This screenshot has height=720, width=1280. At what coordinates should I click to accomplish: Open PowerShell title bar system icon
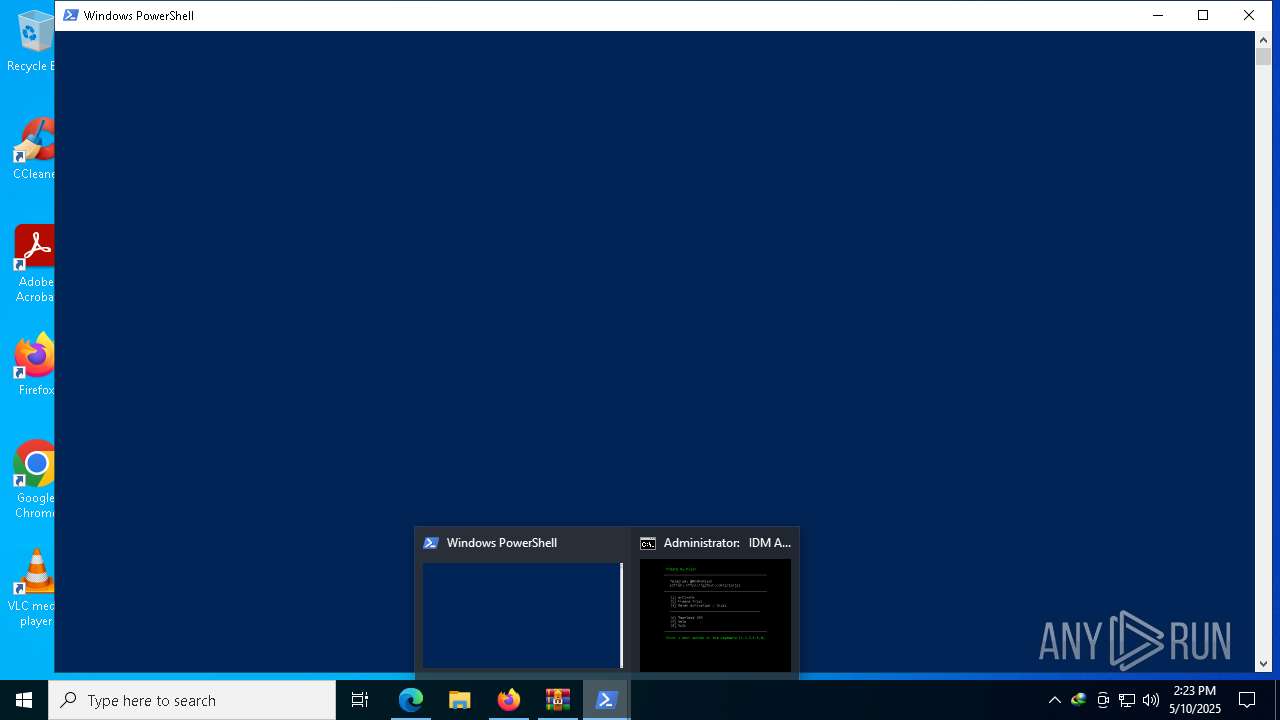[x=71, y=15]
